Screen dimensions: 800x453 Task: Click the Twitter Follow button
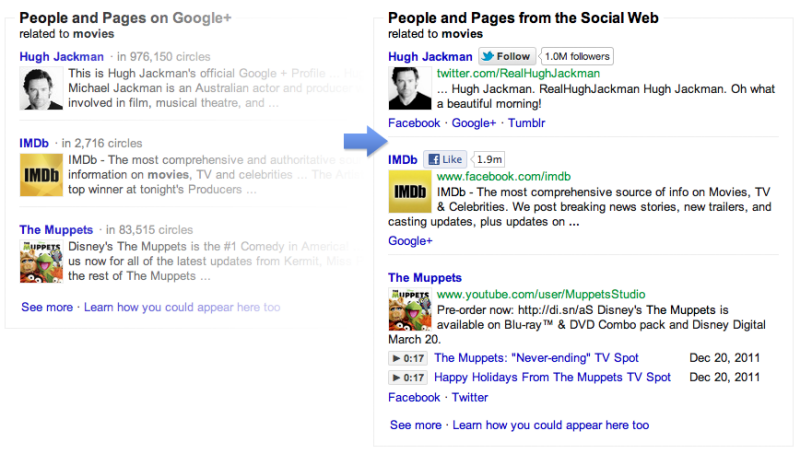506,57
